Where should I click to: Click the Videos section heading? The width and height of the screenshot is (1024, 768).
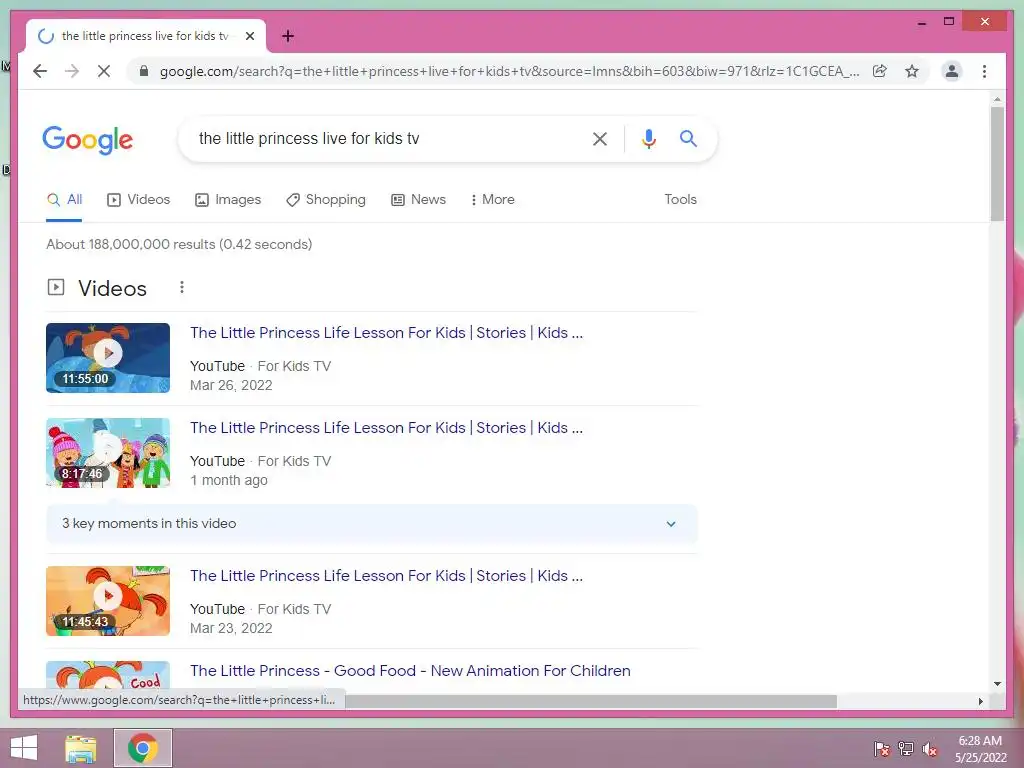coord(112,288)
